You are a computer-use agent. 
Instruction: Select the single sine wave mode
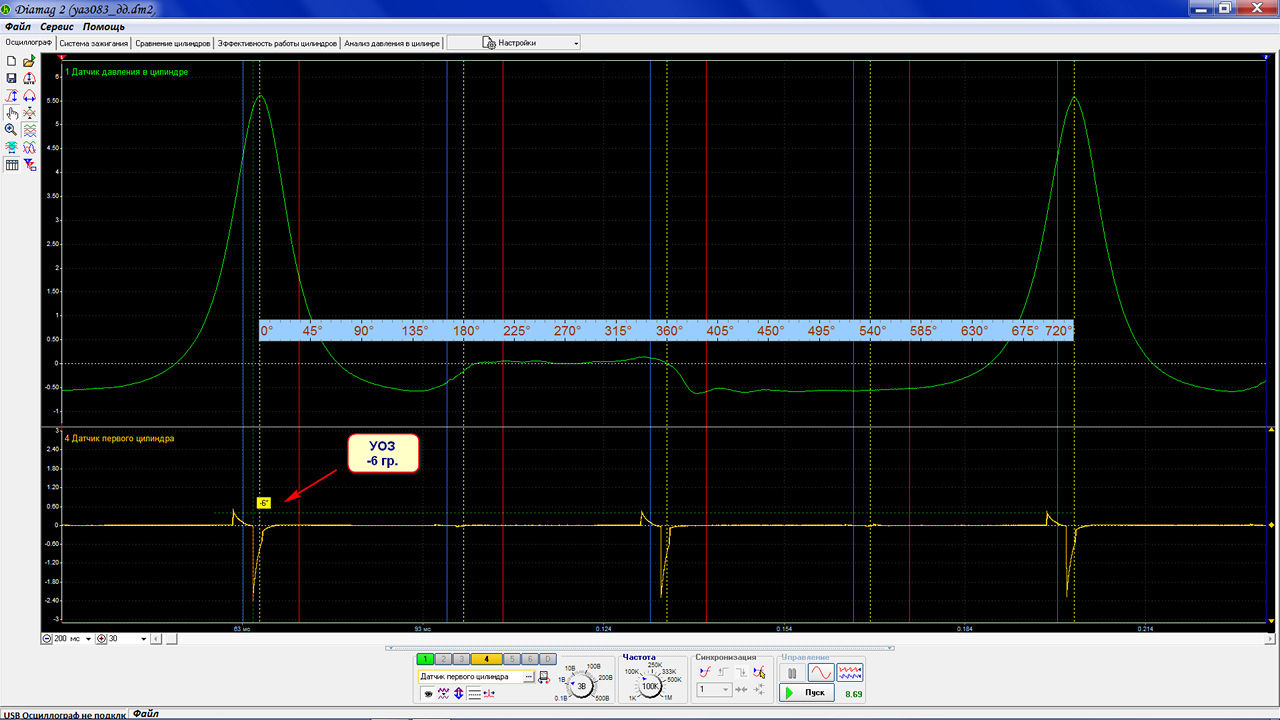(821, 674)
